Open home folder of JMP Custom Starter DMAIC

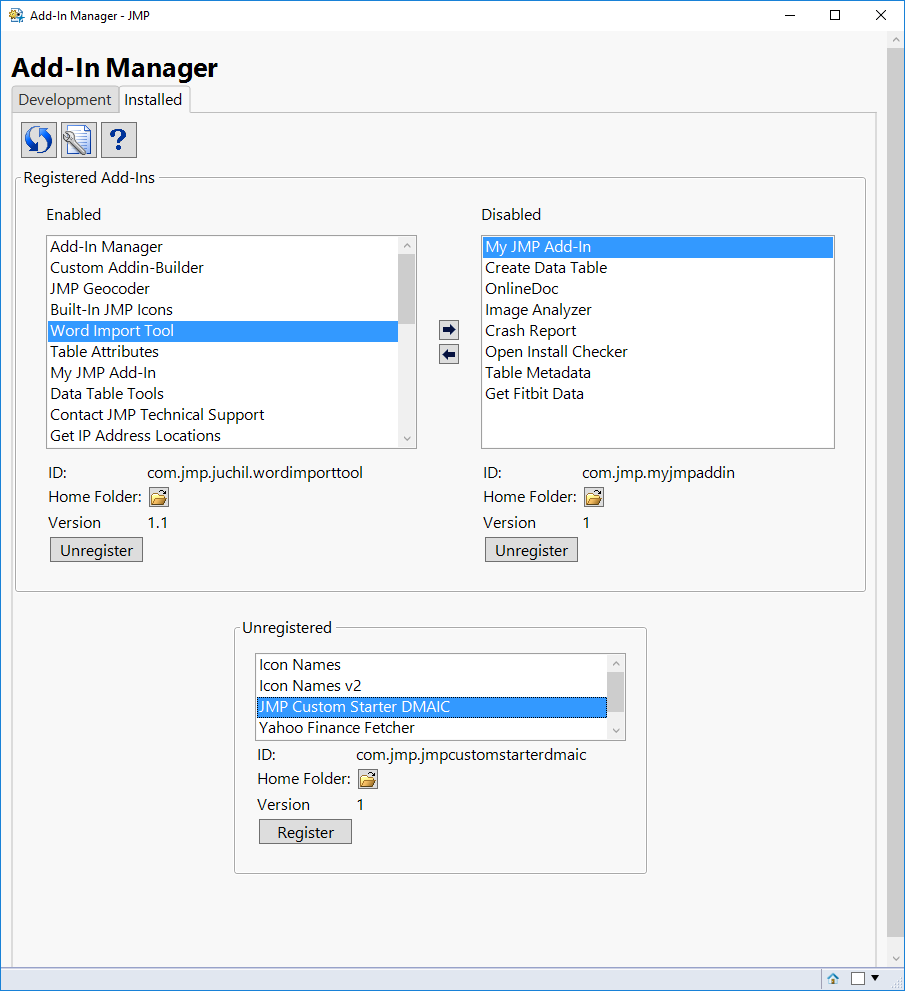click(x=367, y=779)
